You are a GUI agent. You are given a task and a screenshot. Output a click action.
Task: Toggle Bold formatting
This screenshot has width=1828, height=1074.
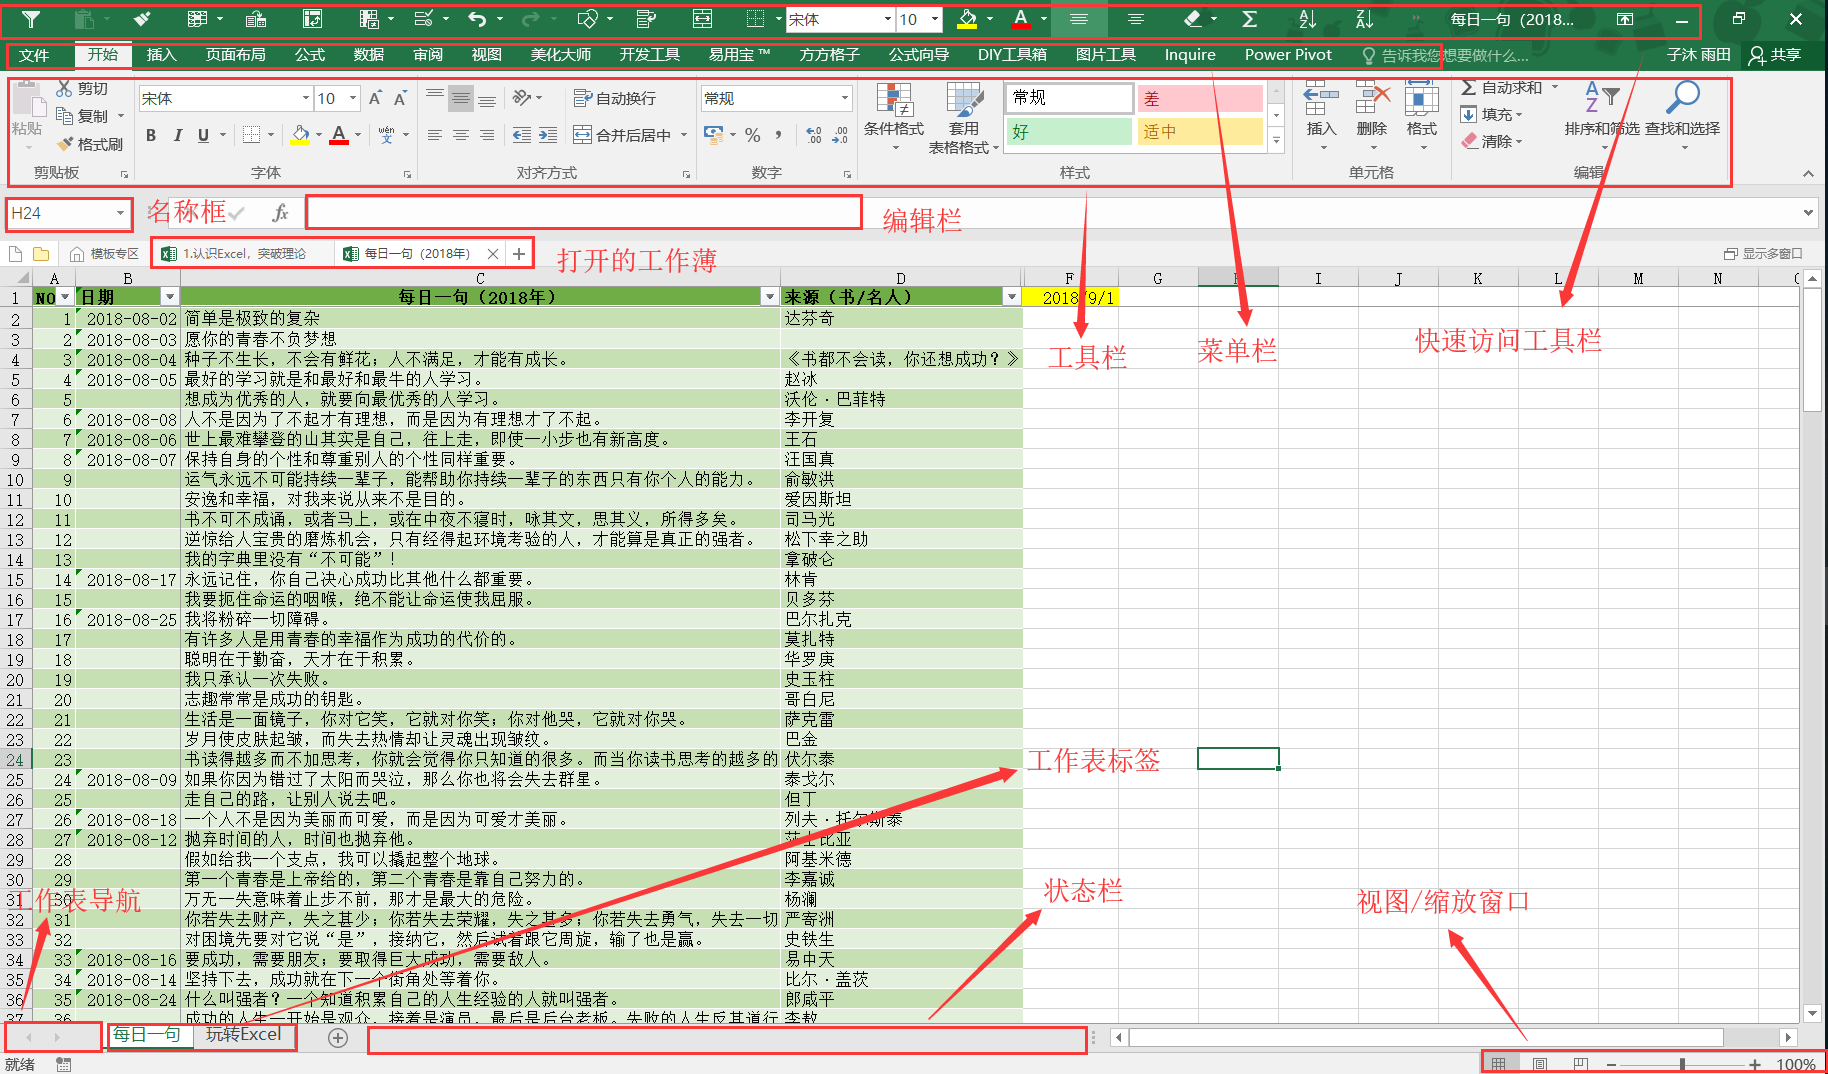tap(151, 135)
